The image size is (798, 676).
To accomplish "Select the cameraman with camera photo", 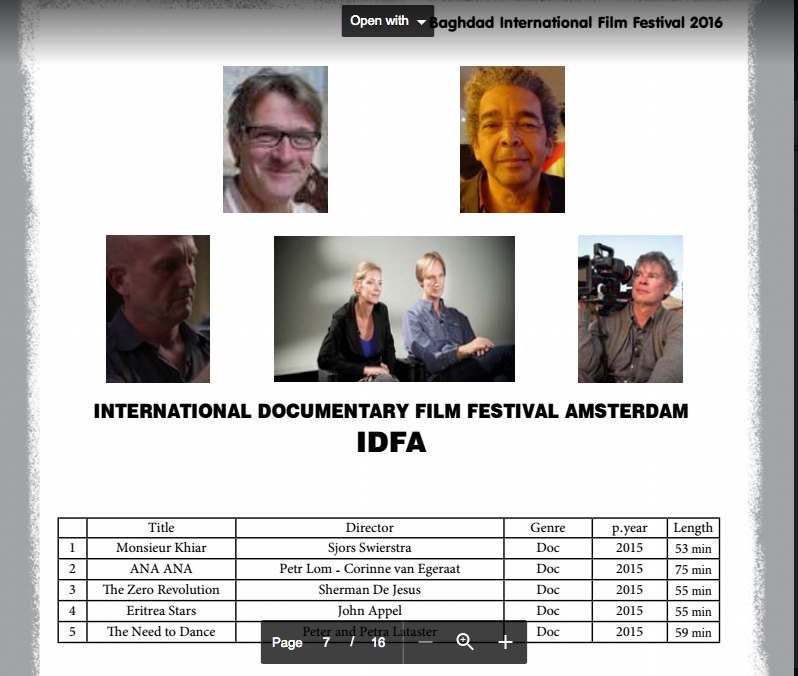I will [x=630, y=309].
